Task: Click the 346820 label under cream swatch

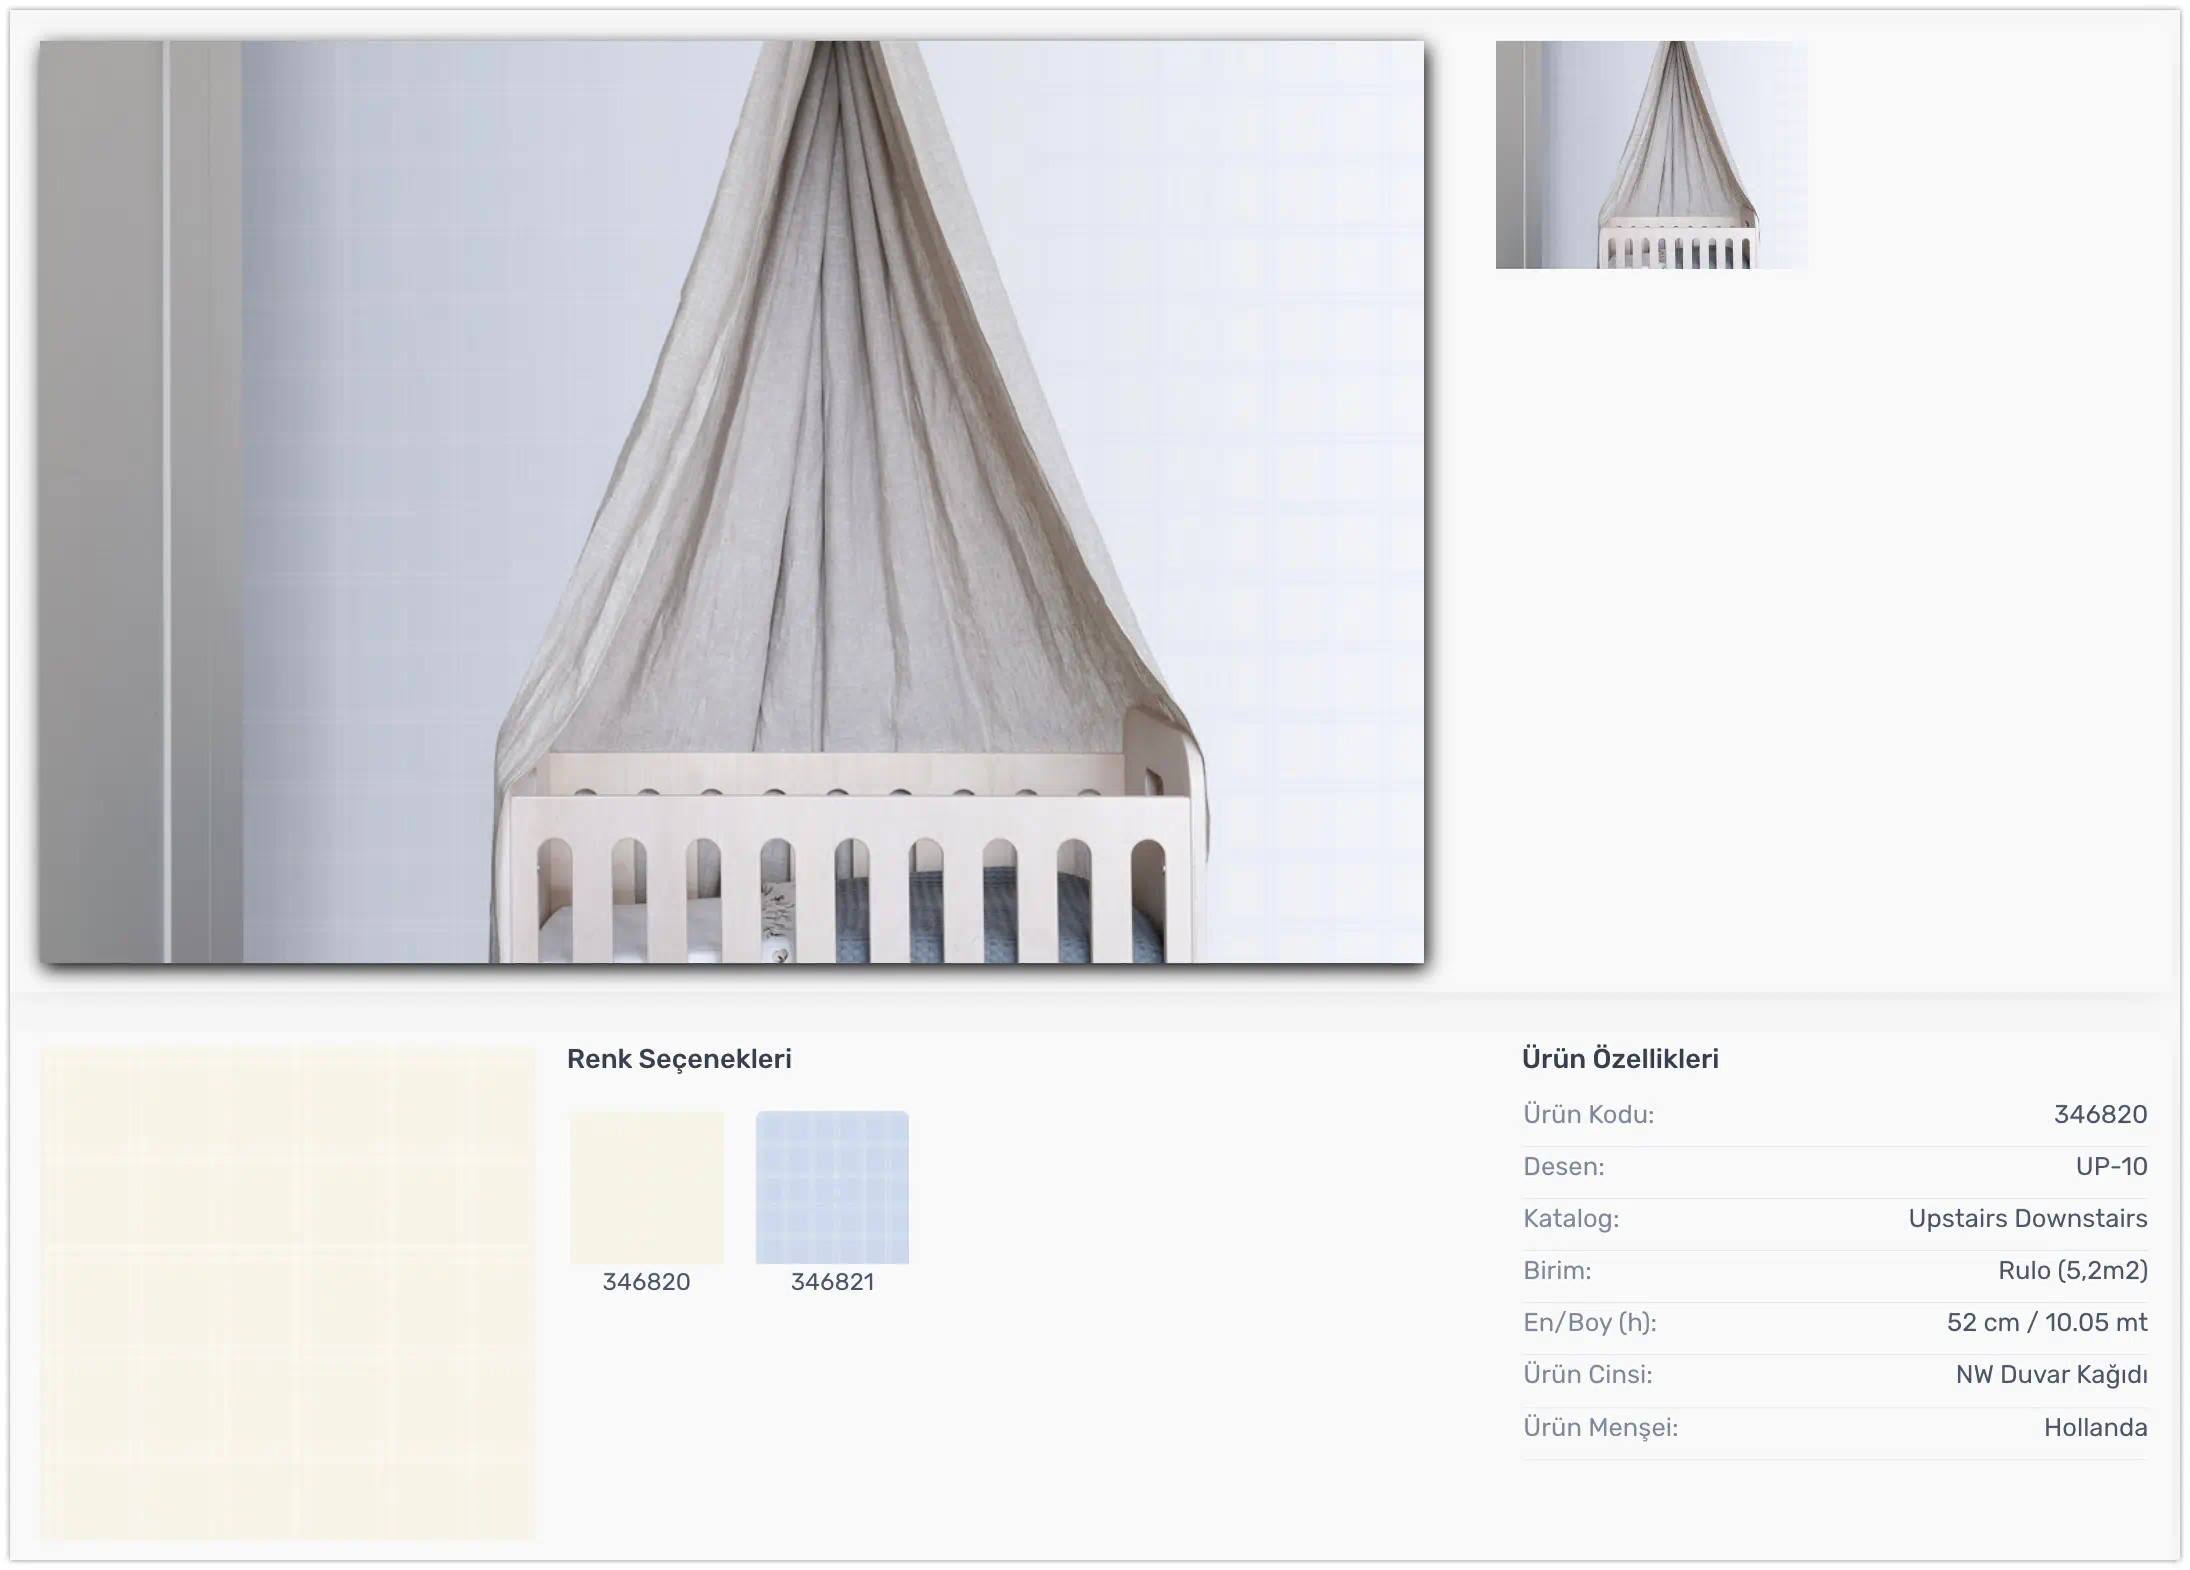Action: [x=646, y=1282]
